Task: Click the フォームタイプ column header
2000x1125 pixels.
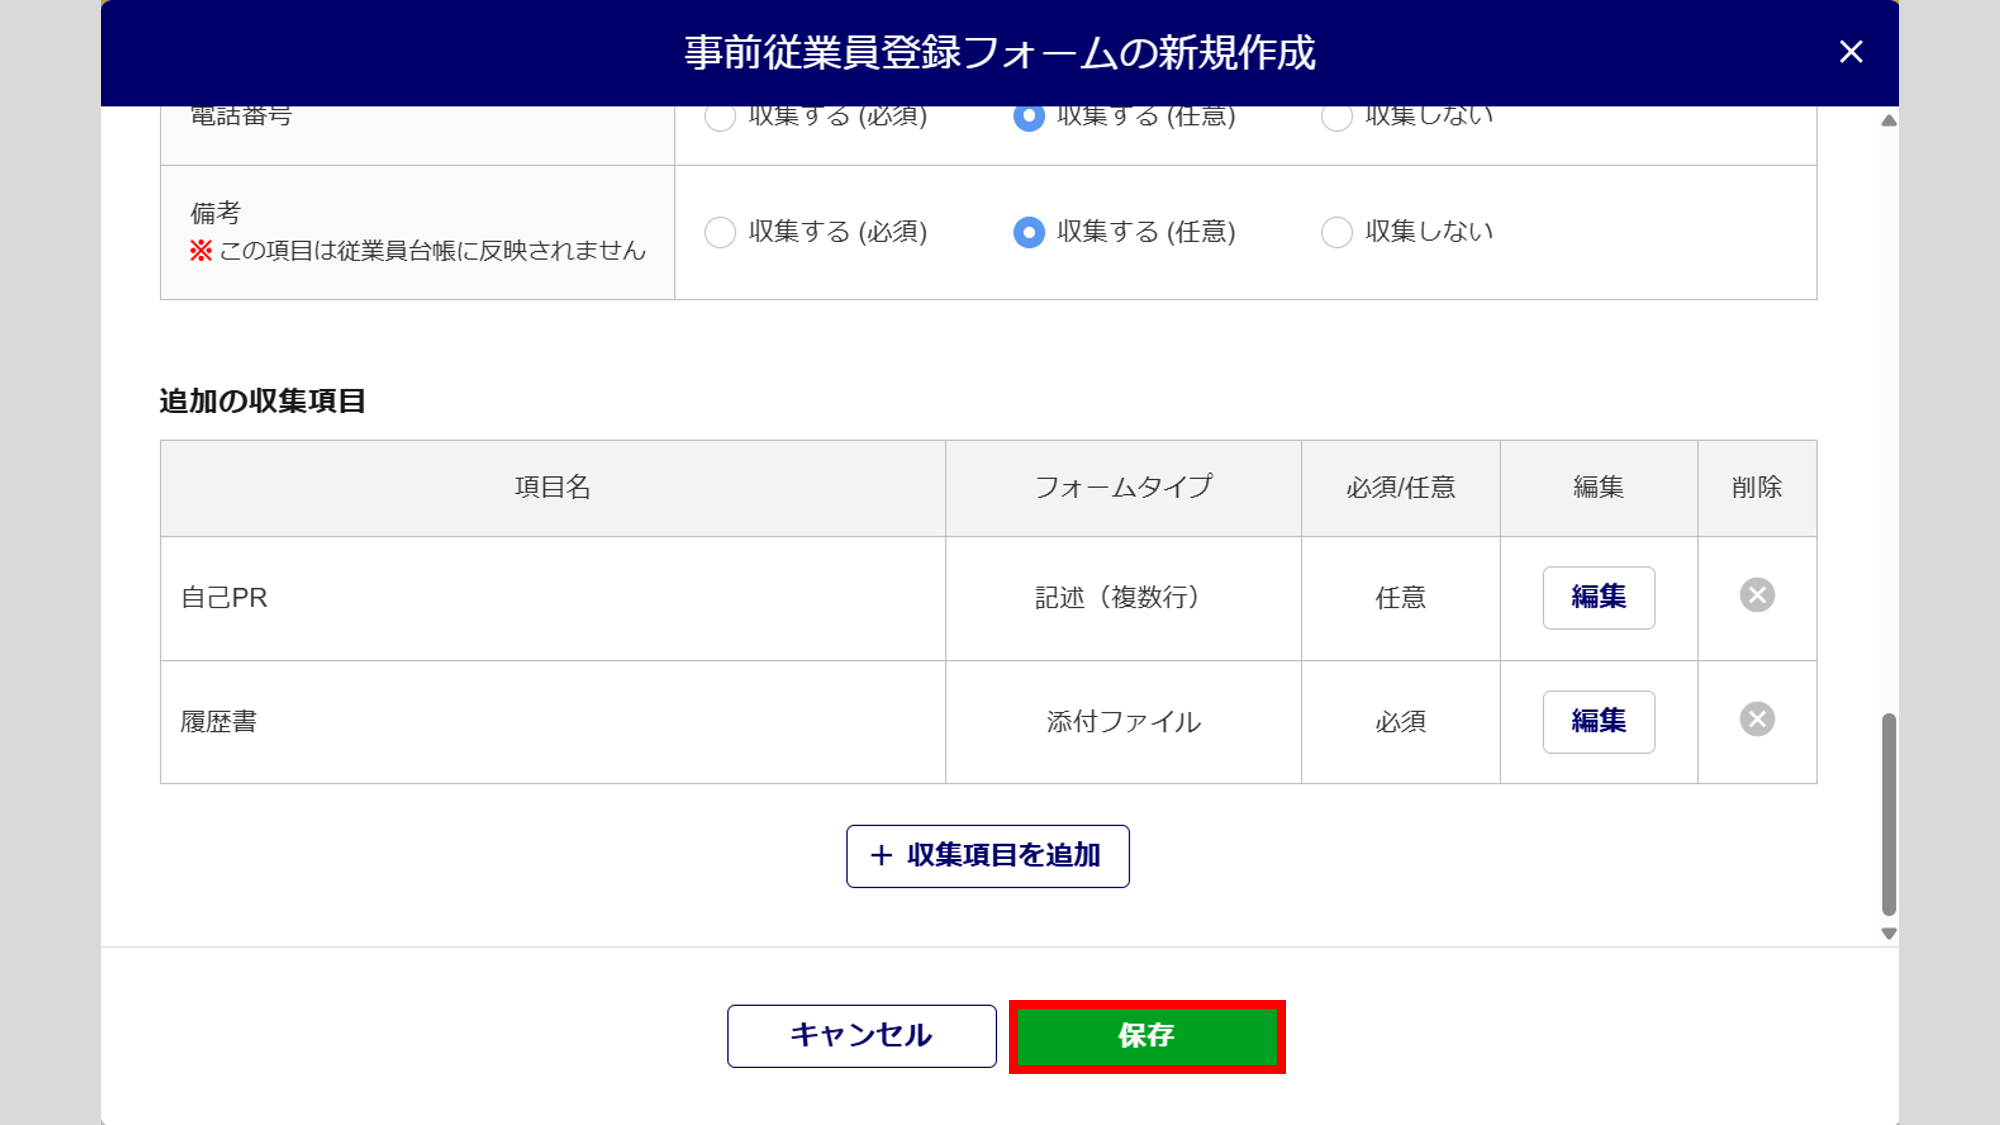Action: (1123, 488)
